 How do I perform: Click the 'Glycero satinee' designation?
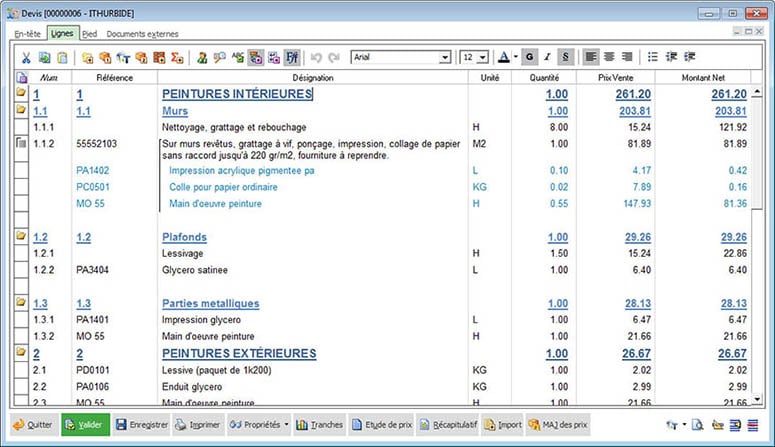(195, 270)
